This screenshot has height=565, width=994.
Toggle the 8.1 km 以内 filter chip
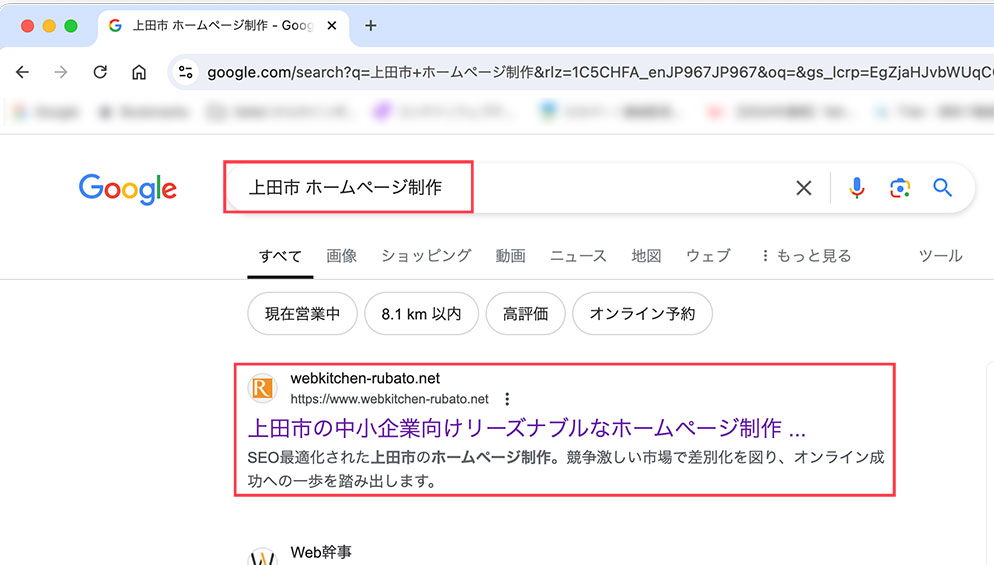point(422,314)
